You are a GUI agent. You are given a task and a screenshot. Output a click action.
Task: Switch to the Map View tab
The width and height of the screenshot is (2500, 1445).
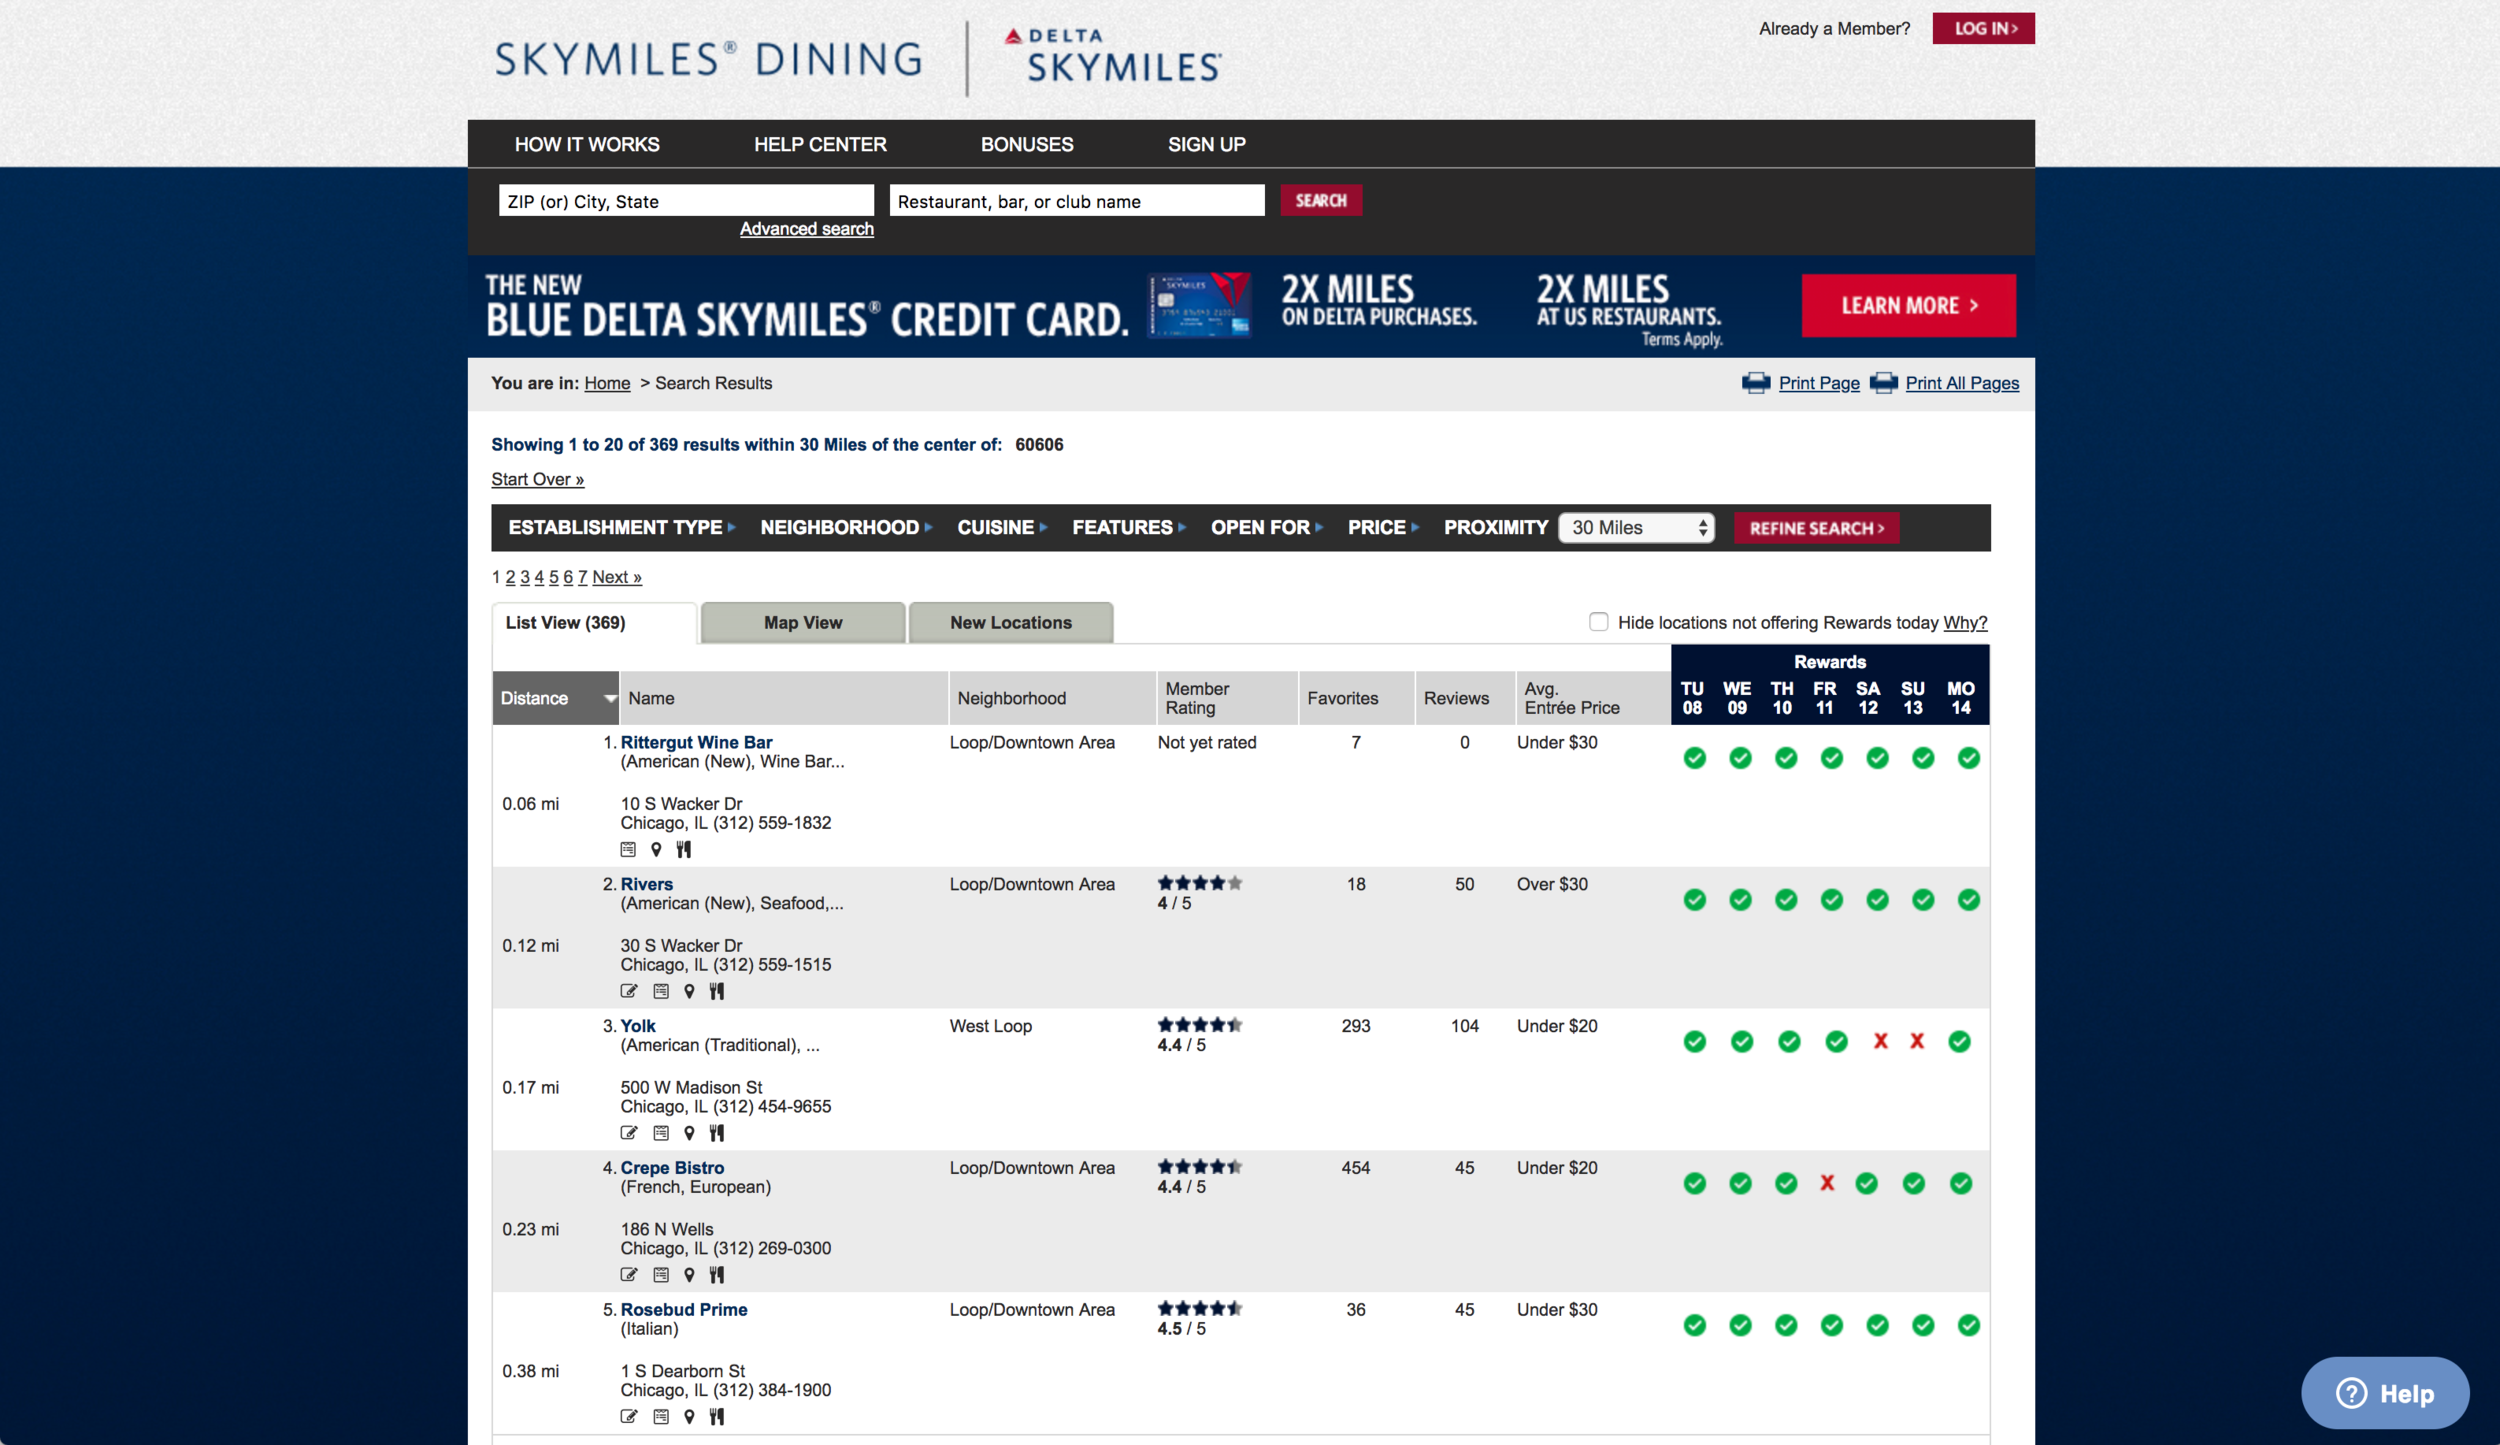(803, 623)
